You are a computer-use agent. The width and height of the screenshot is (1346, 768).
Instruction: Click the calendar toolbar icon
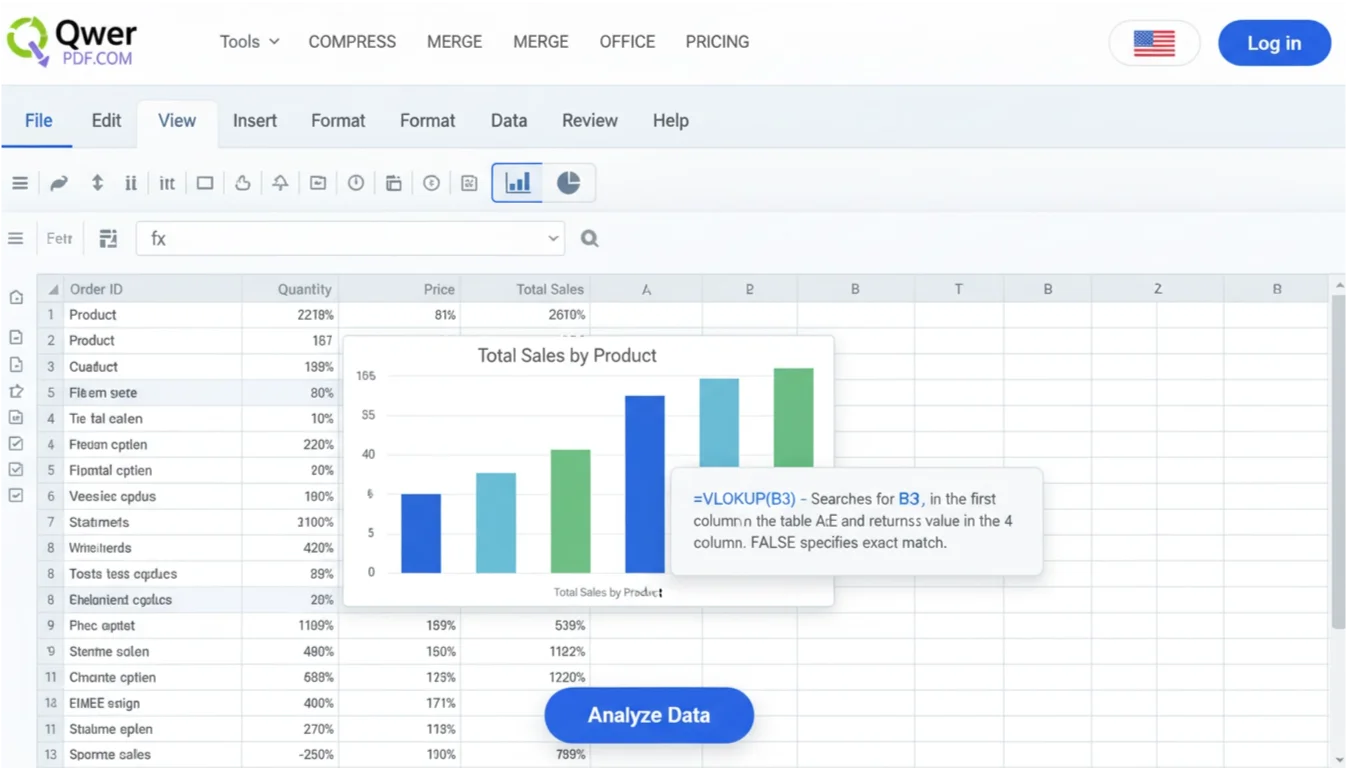click(x=393, y=183)
